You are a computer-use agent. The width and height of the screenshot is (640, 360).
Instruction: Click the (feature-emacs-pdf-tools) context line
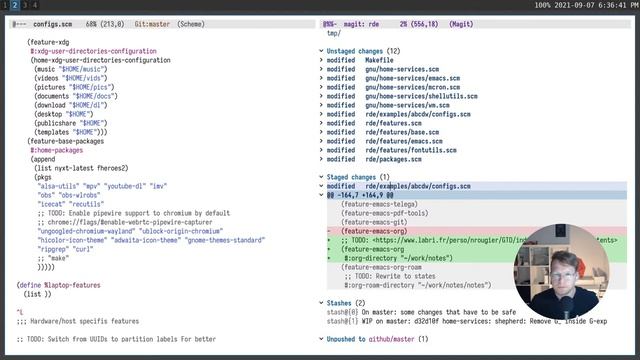coord(385,213)
